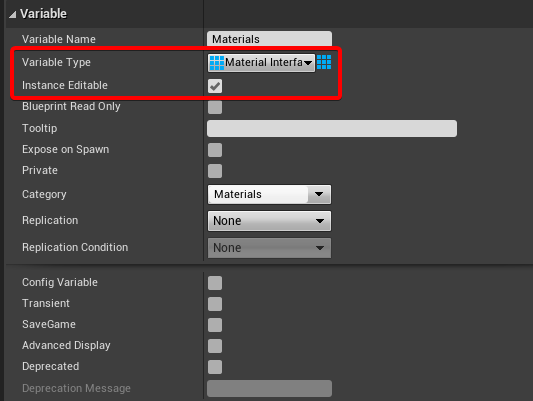The height and width of the screenshot is (401, 533).
Task: Enable the Blueprint Read Only checkbox
Action: (215, 107)
